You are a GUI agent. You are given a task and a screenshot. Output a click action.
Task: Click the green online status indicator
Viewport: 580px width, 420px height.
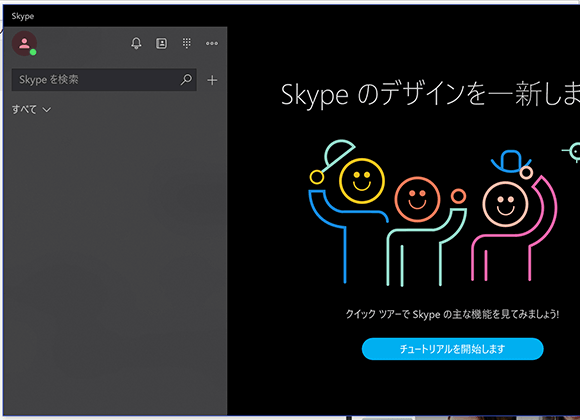tap(33, 52)
